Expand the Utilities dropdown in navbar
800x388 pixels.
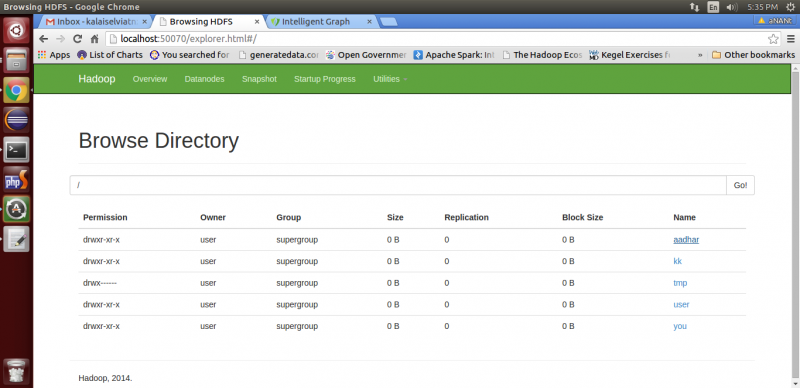[390, 79]
